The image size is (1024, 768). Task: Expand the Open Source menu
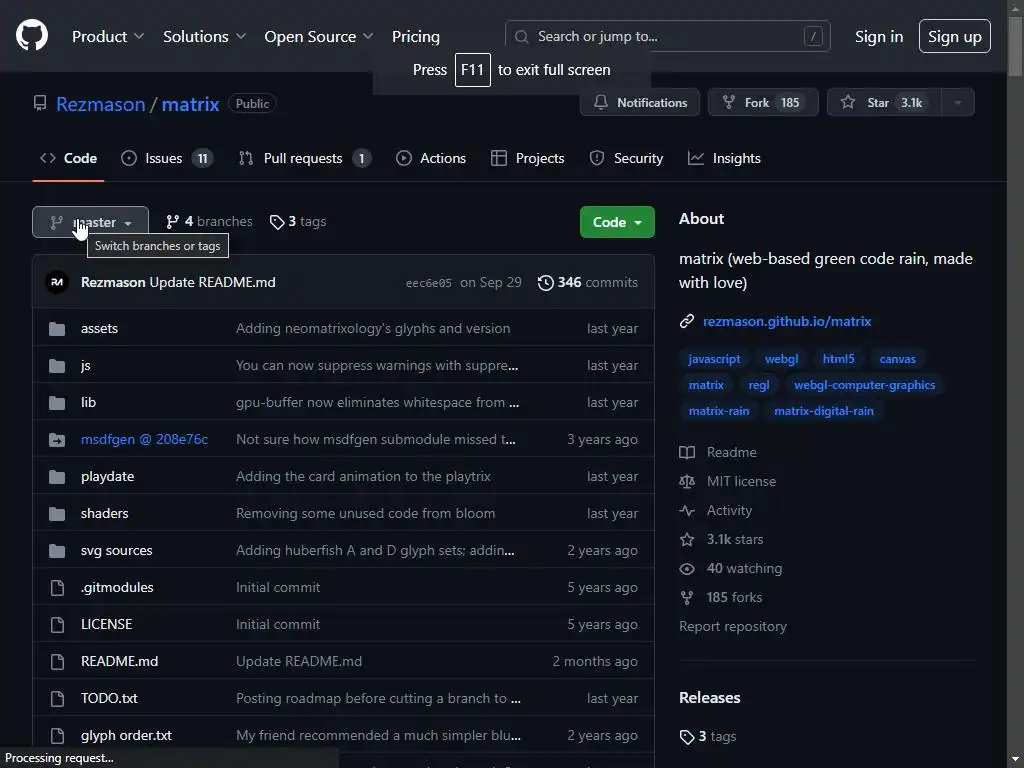pyautogui.click(x=319, y=37)
